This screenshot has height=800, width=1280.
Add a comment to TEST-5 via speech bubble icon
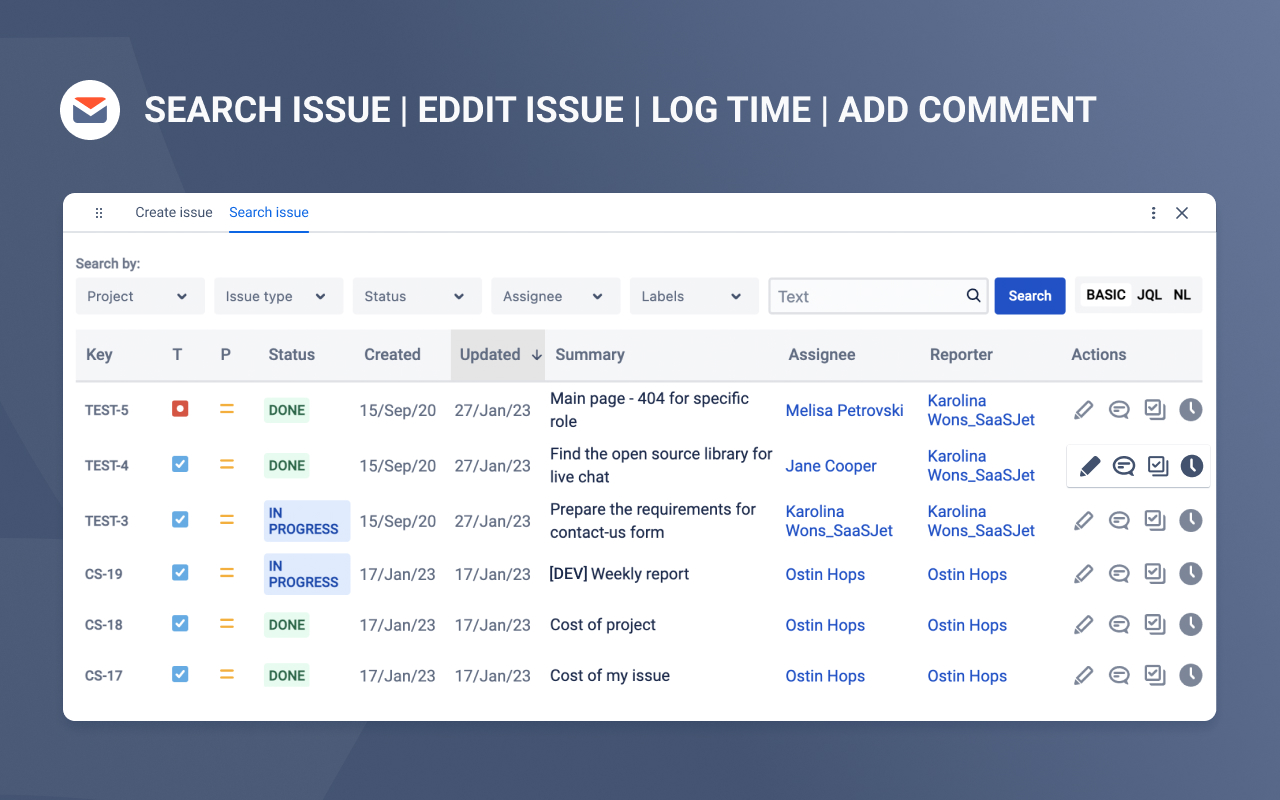point(1119,409)
